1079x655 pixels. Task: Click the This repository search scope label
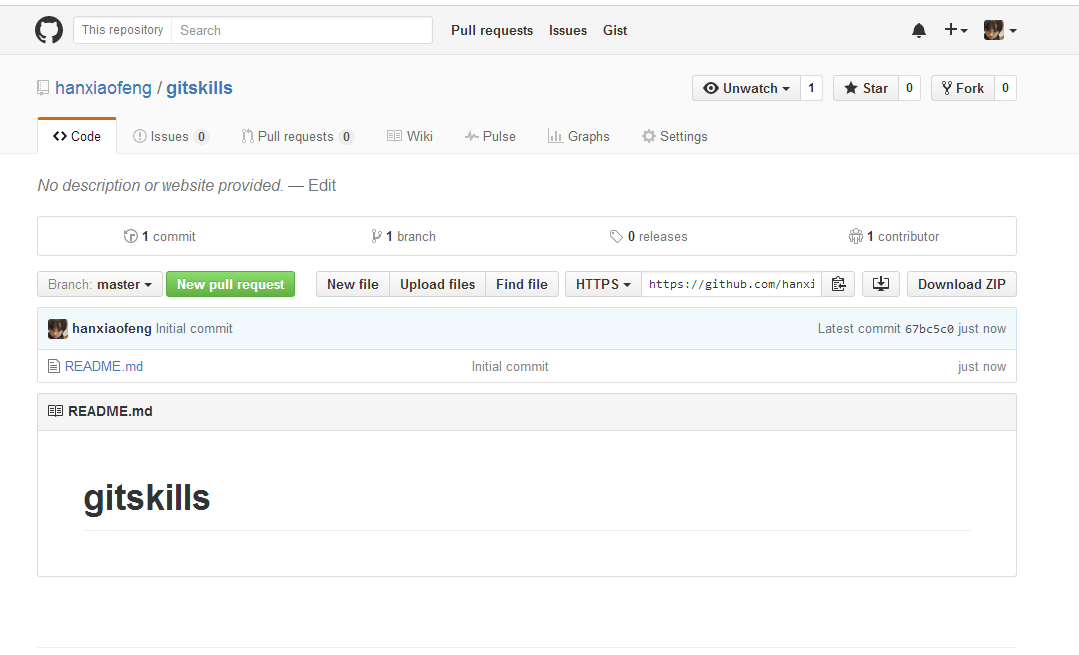[x=122, y=30]
